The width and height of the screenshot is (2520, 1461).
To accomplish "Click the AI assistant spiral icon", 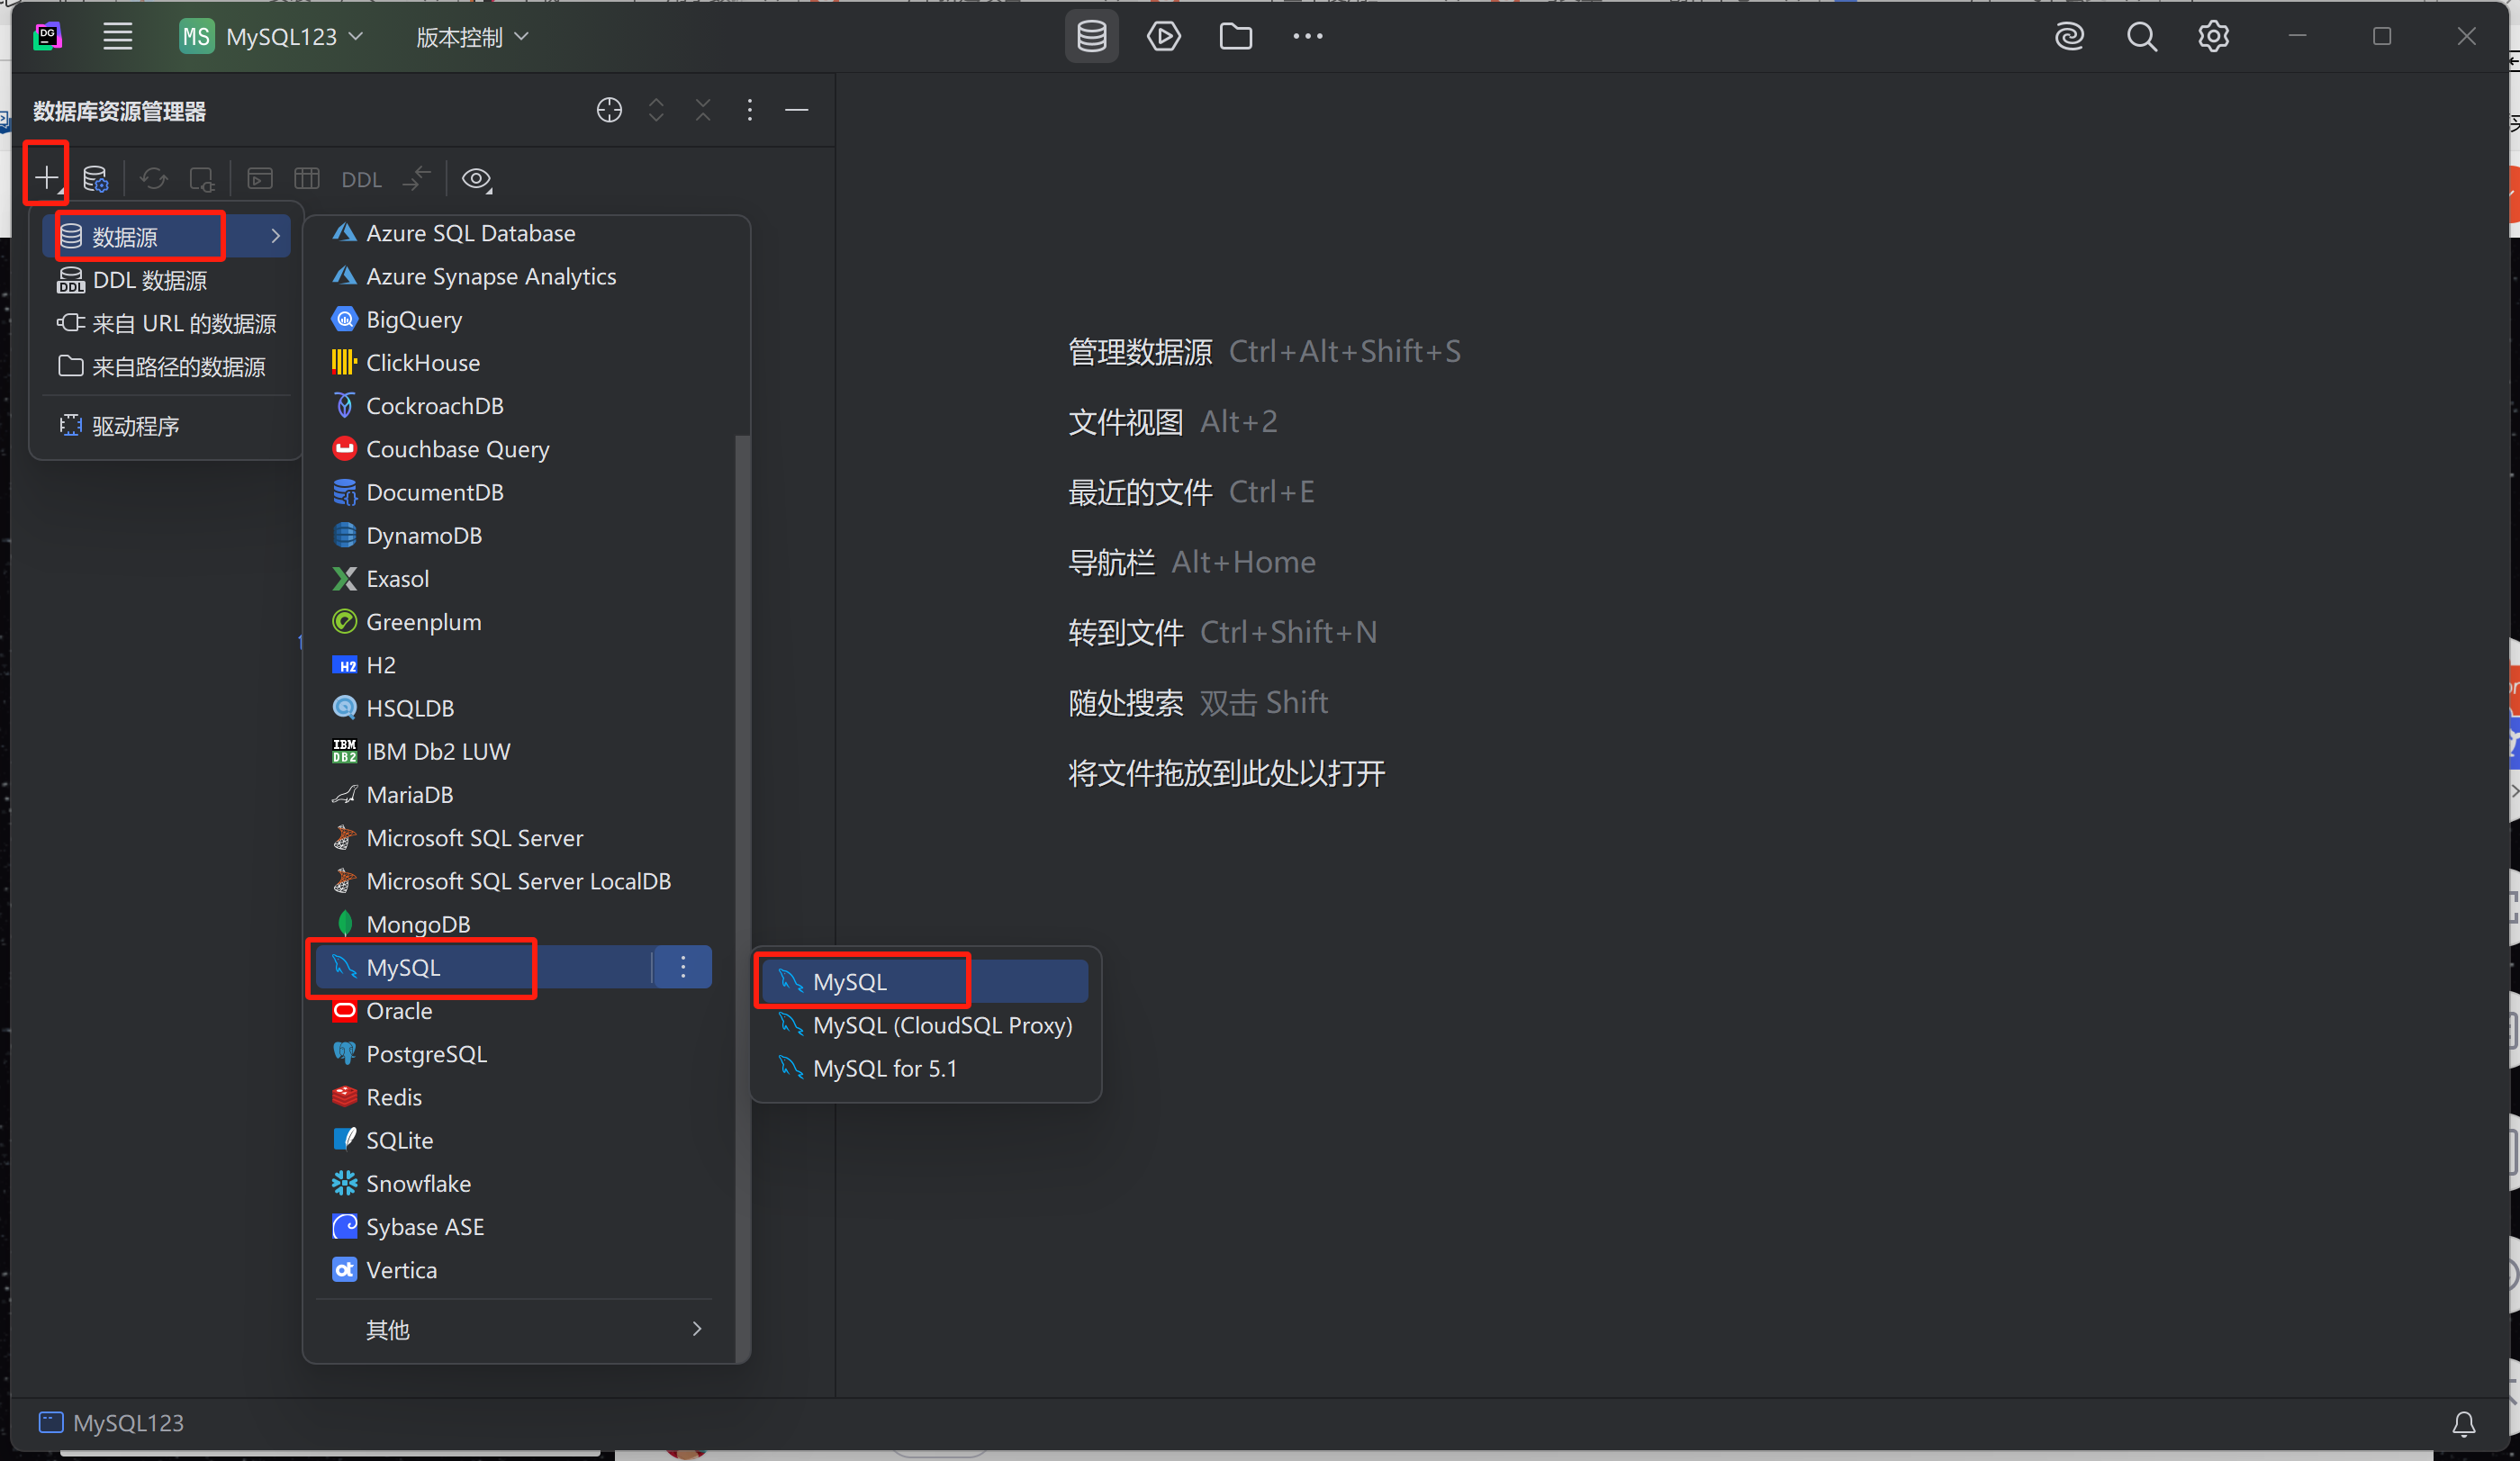I will (x=2069, y=37).
